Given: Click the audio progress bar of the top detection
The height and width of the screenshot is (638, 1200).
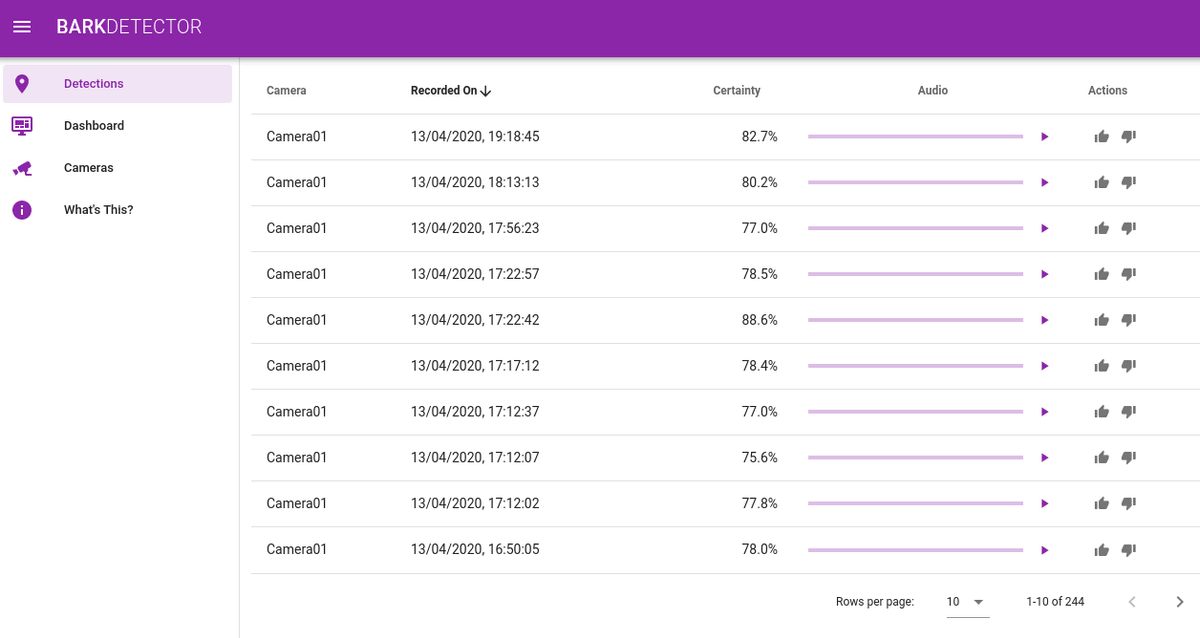Looking at the screenshot, I should coord(915,136).
